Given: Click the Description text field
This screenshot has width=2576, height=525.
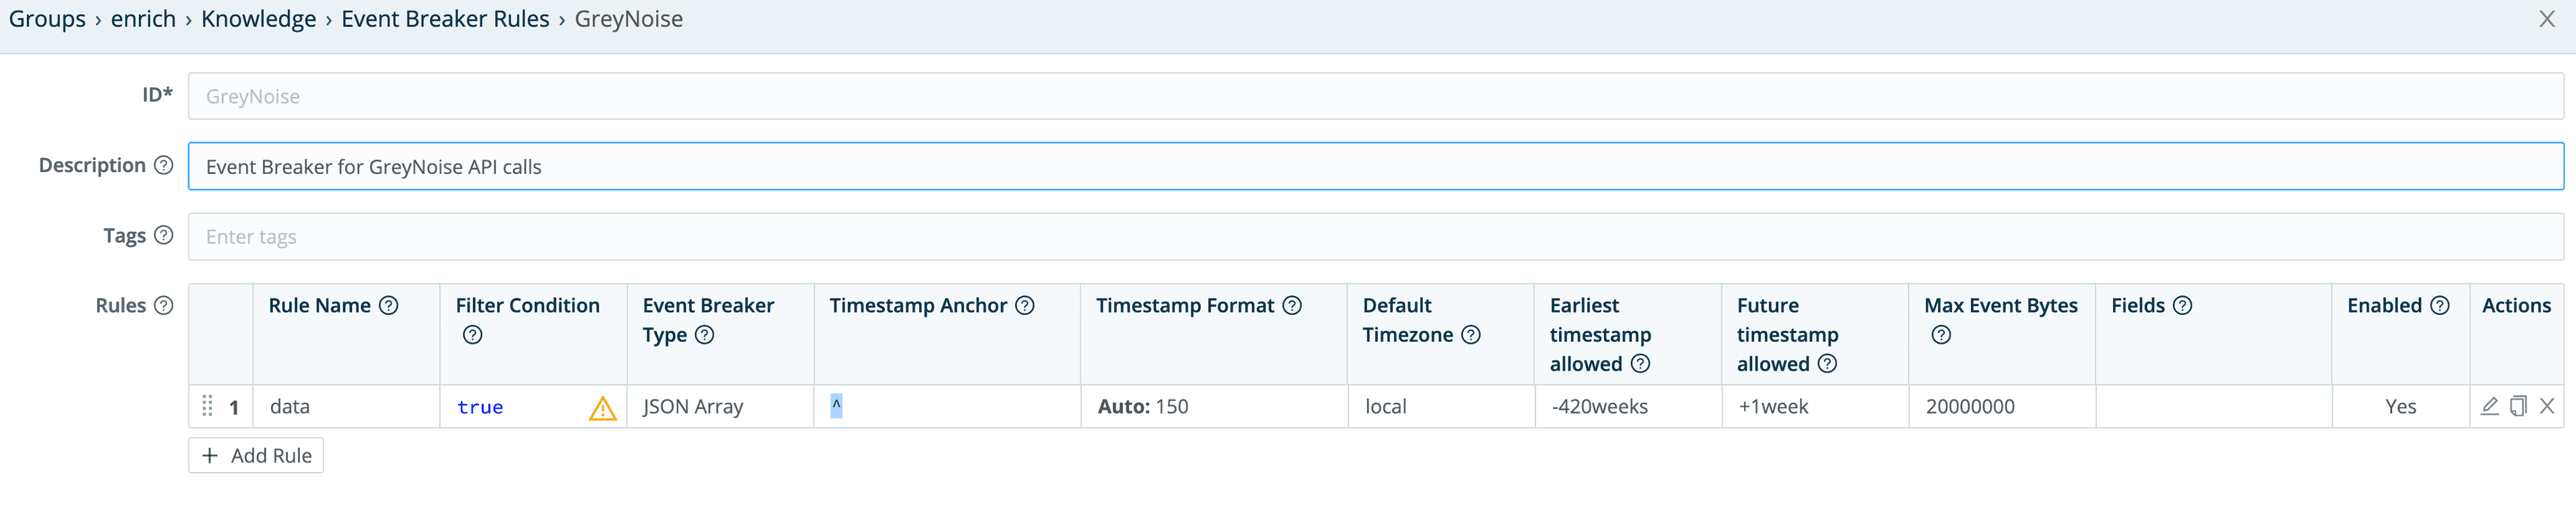Looking at the screenshot, I should [1375, 167].
